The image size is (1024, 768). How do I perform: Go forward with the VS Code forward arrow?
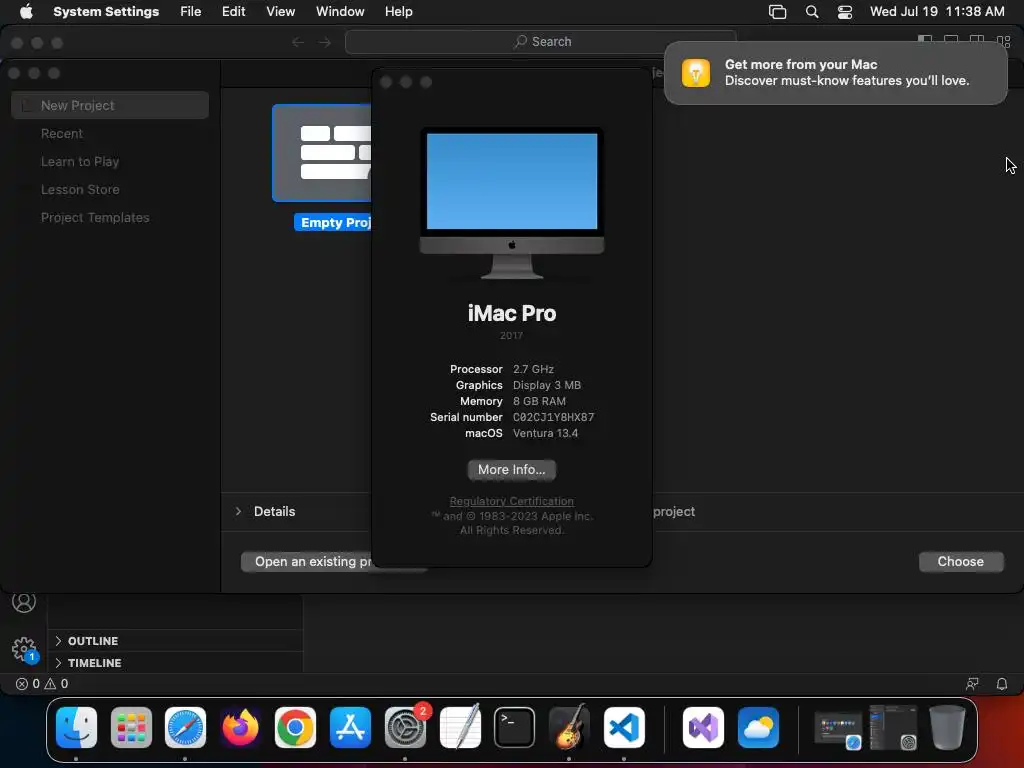(x=325, y=42)
